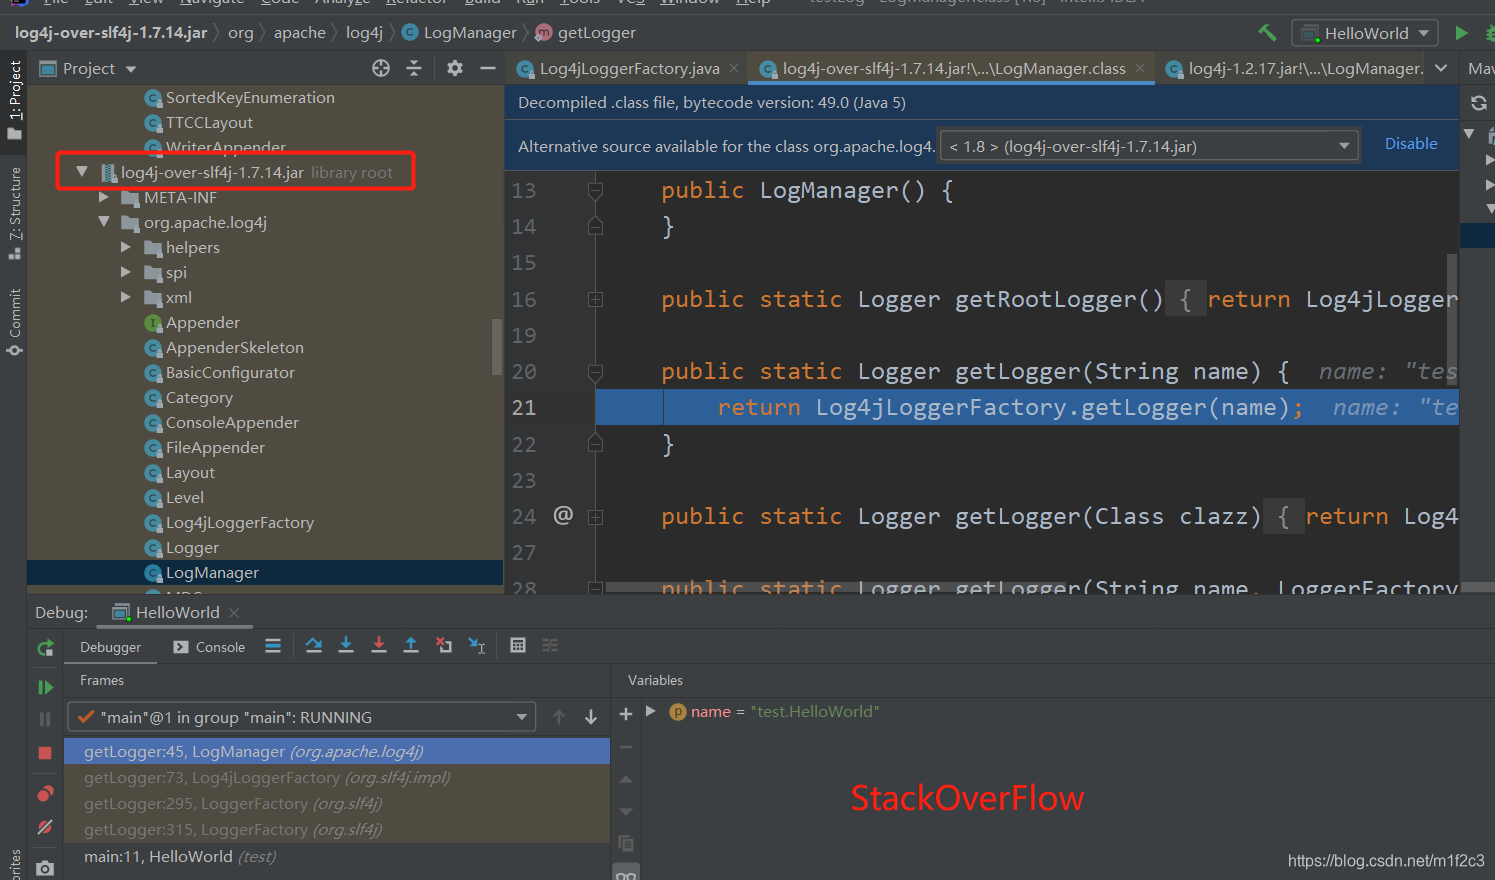Close the HelloWorld debug session tab
Viewport: 1495px width, 880px height.
click(235, 612)
